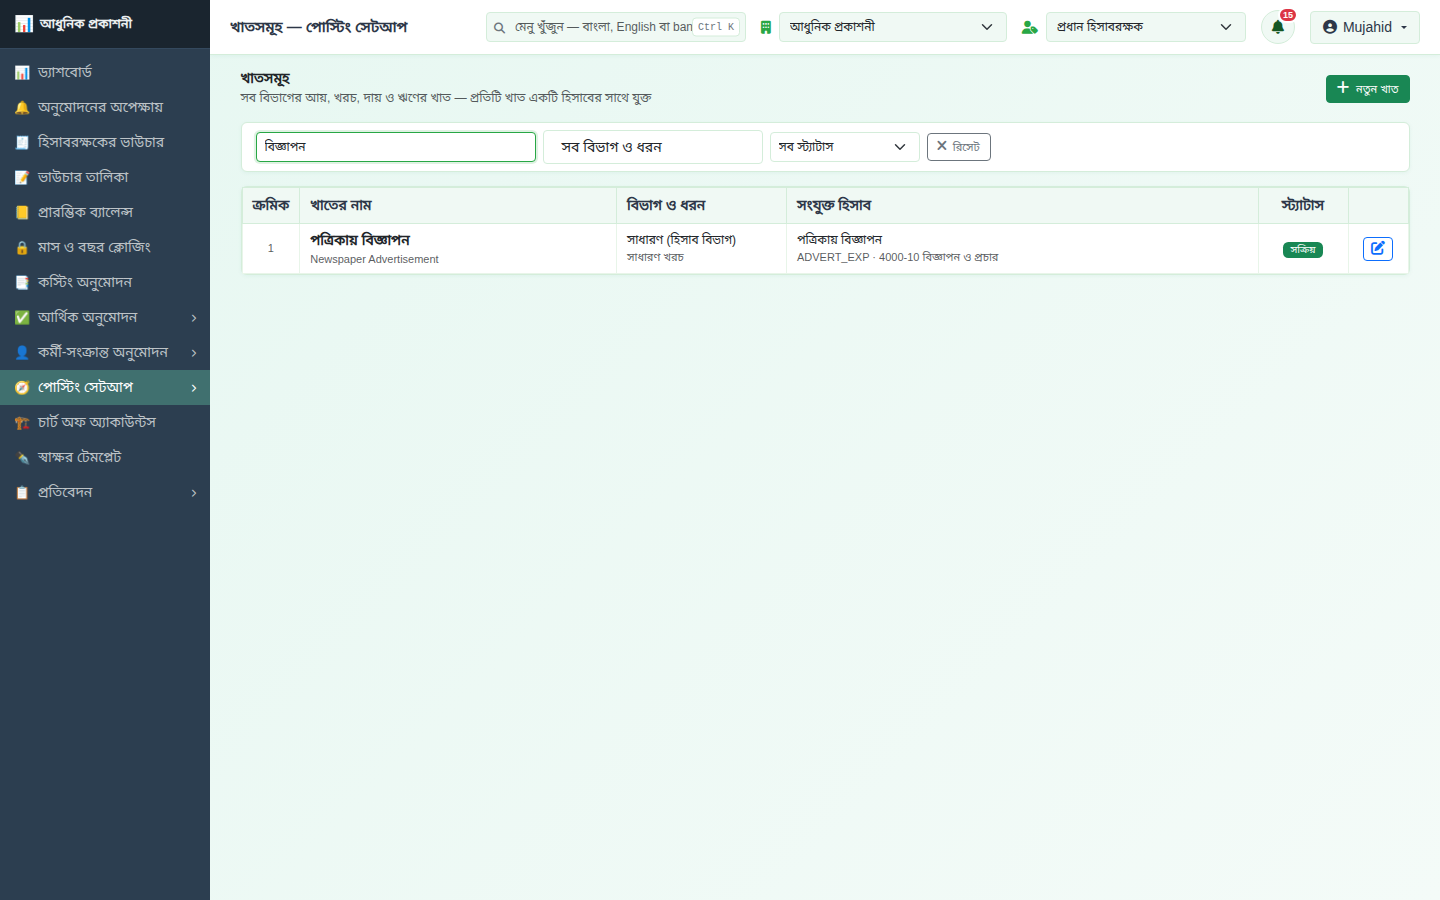
Task: Open the সব স্ট্যাটাস dropdown
Action: click(844, 146)
